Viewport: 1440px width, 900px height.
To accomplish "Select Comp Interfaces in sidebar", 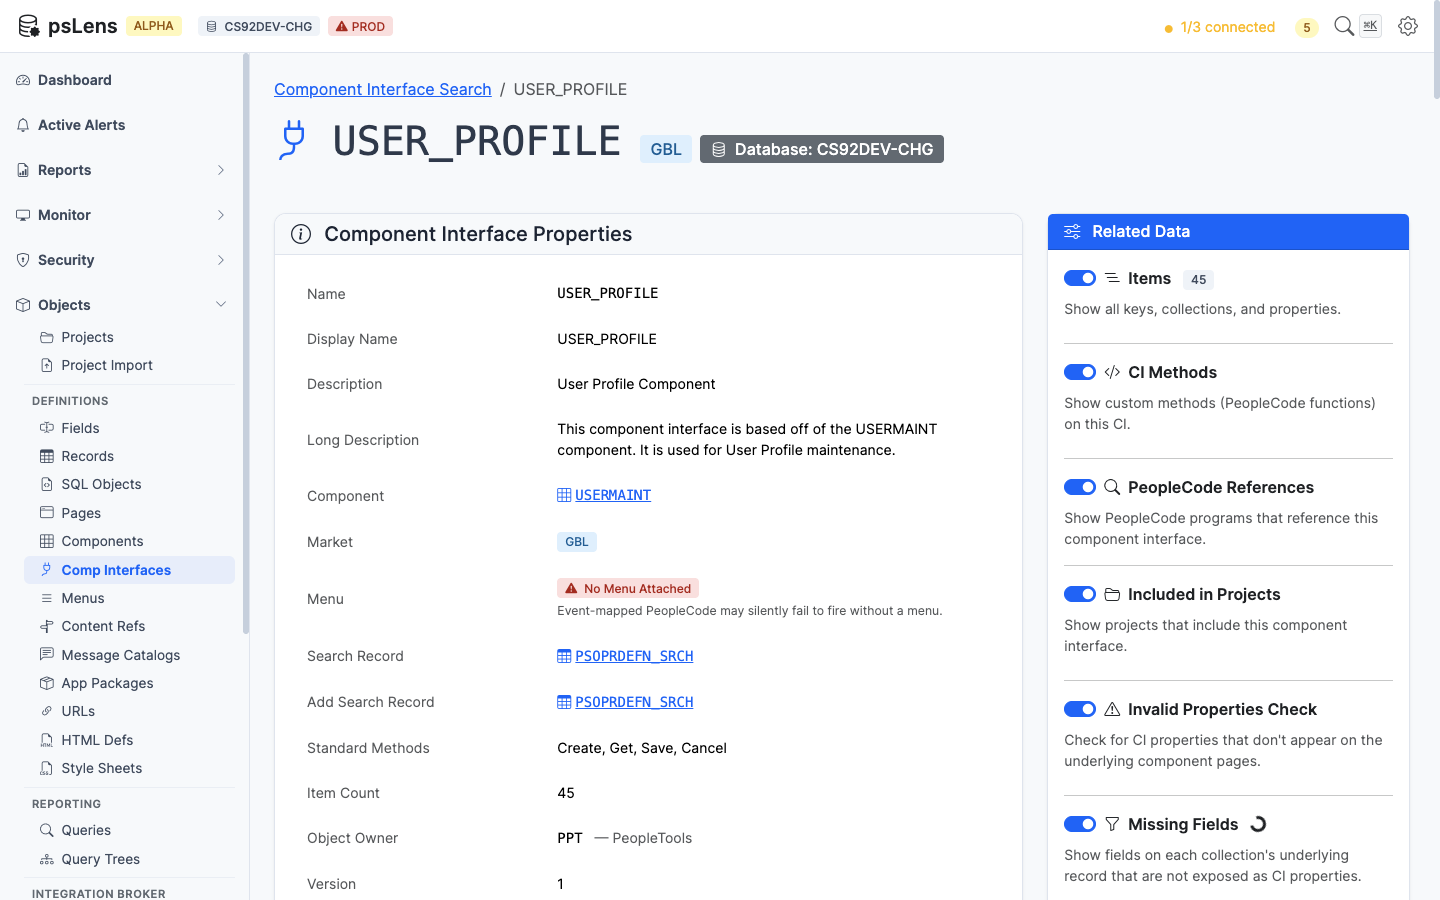I will click(x=129, y=570).
